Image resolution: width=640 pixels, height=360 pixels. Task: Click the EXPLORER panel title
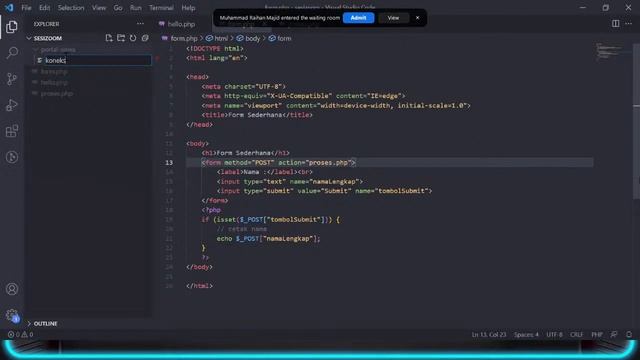tap(46, 24)
